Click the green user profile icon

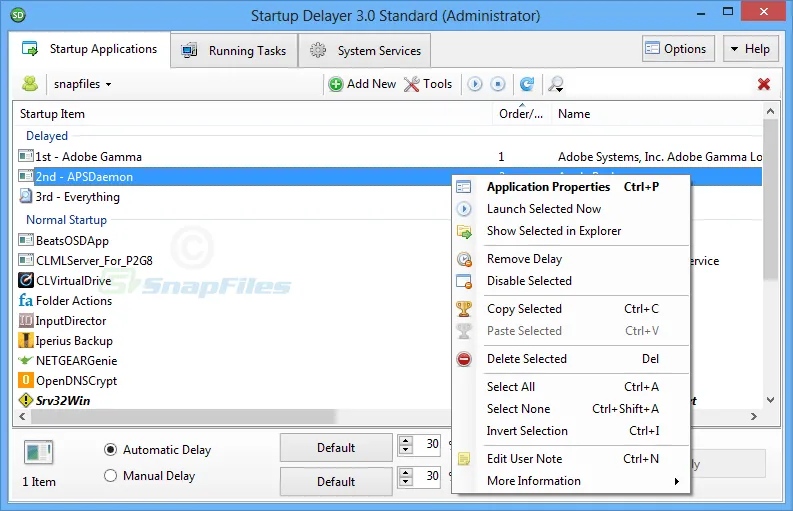[x=30, y=84]
